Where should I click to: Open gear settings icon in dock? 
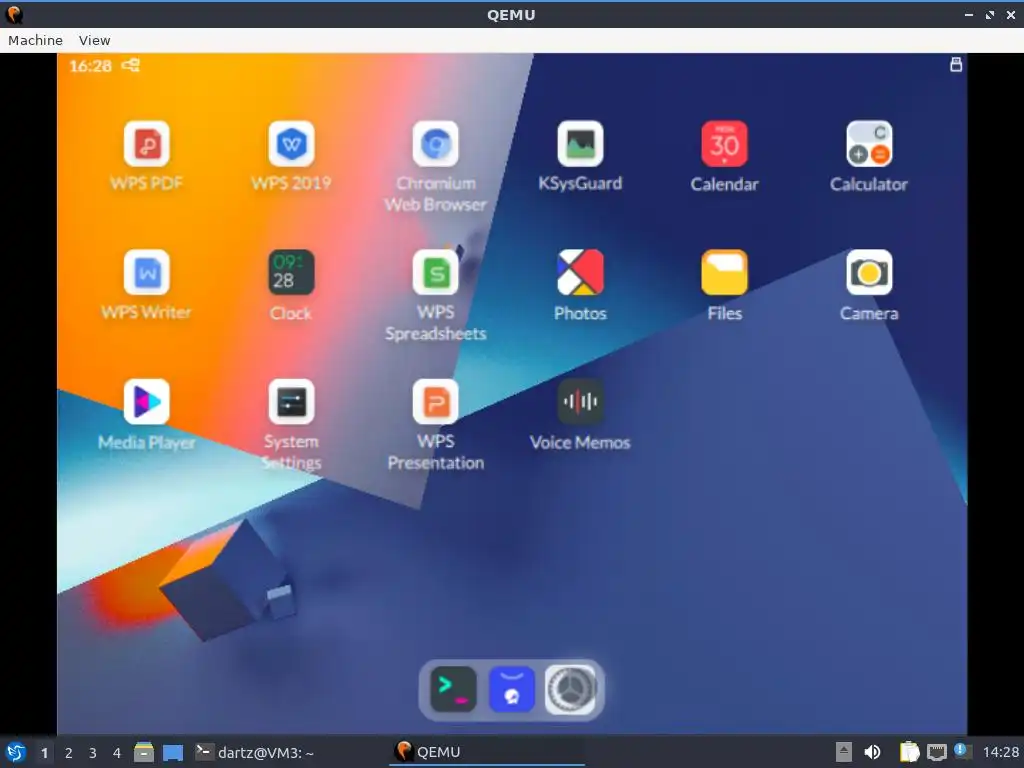[570, 690]
